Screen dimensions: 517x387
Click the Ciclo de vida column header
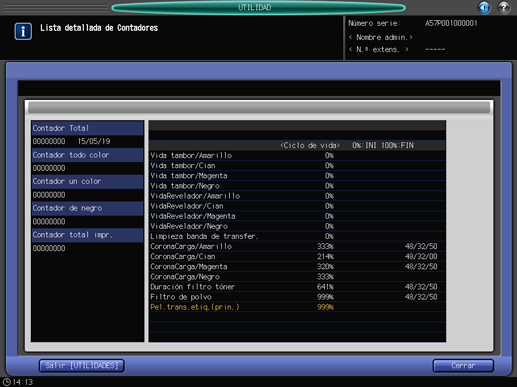pyautogui.click(x=310, y=146)
